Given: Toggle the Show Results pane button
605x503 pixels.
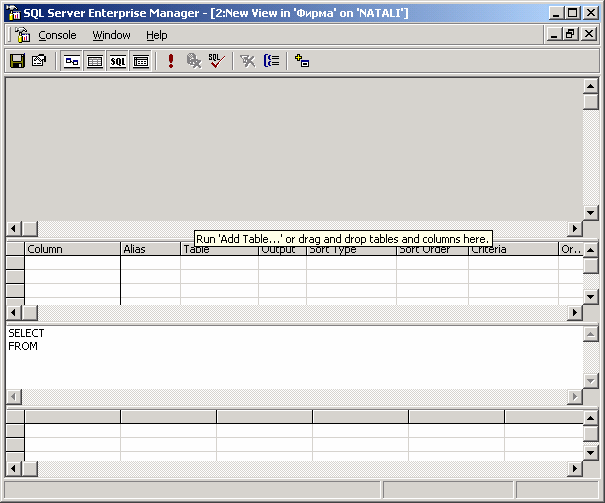Looking at the screenshot, I should [141, 61].
